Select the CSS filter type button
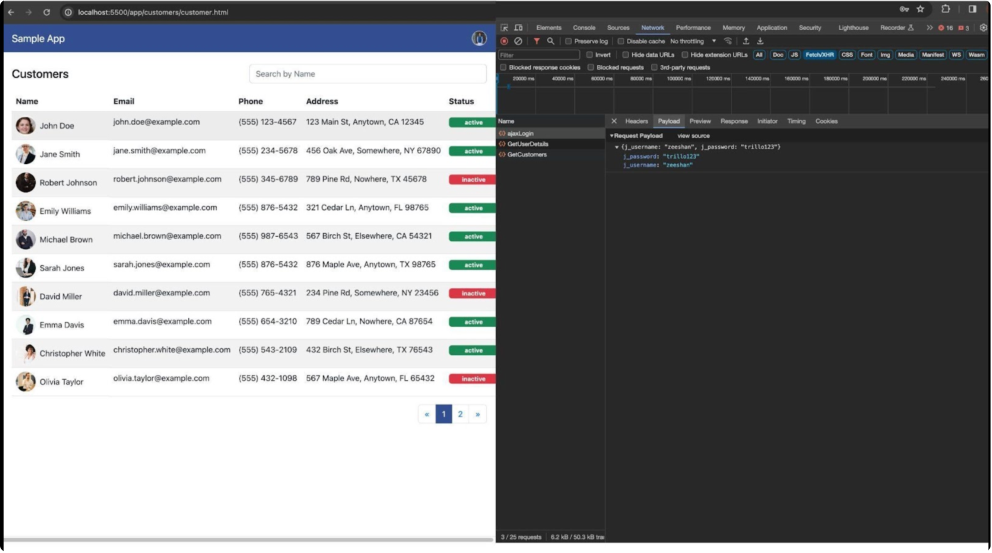 (x=846, y=55)
